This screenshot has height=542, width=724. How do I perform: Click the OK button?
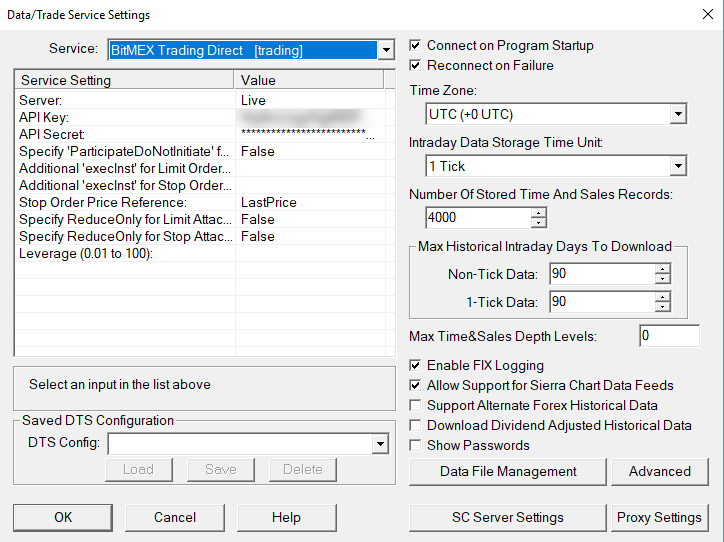[x=63, y=518]
